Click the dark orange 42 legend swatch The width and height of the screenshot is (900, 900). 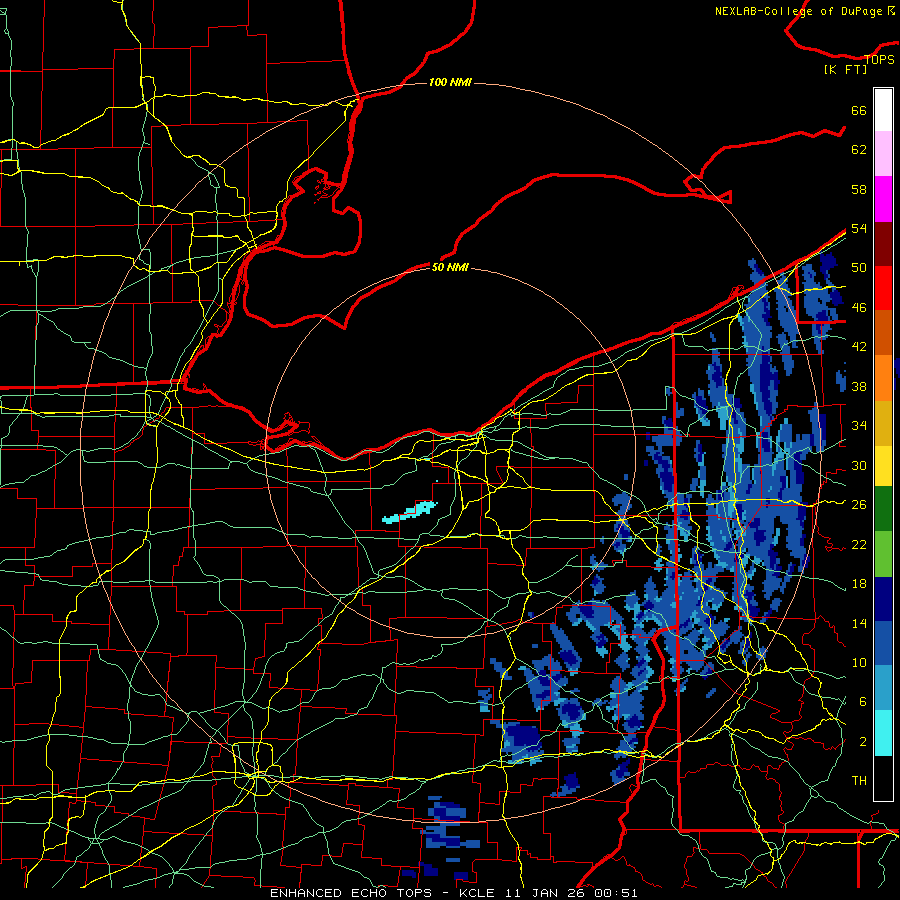tap(883, 333)
